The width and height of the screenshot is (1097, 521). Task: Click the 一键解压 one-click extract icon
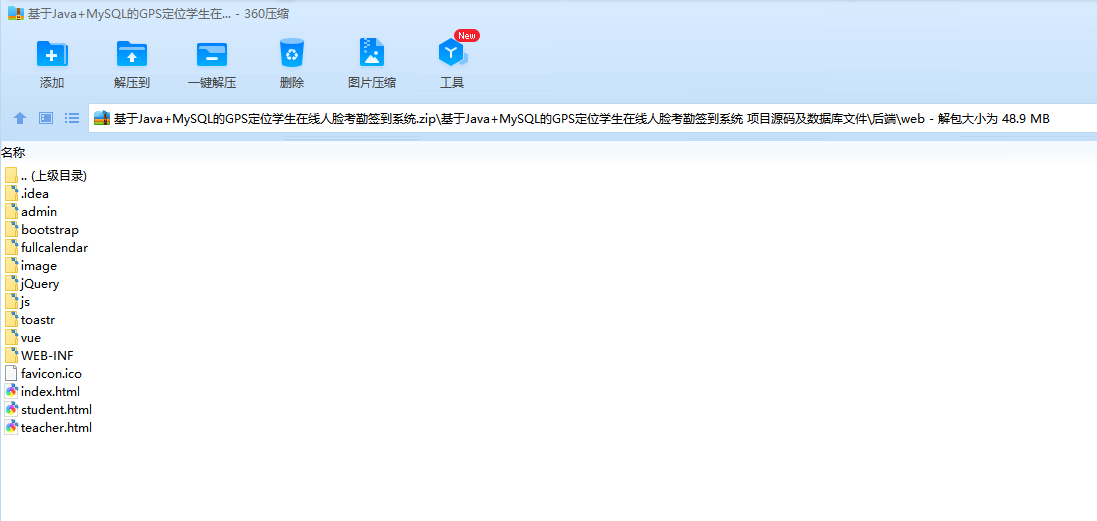[211, 54]
